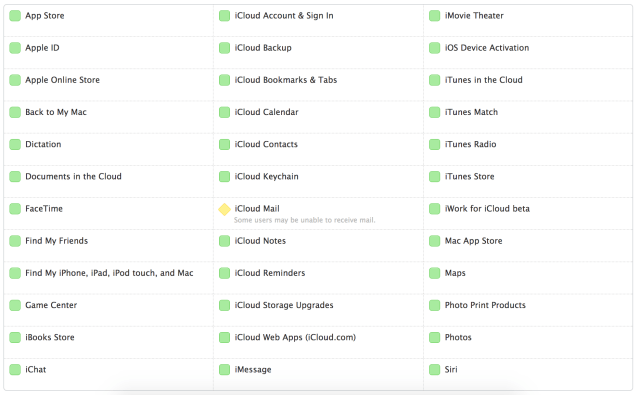Click the iOS Device Activation status icon

coord(435,48)
